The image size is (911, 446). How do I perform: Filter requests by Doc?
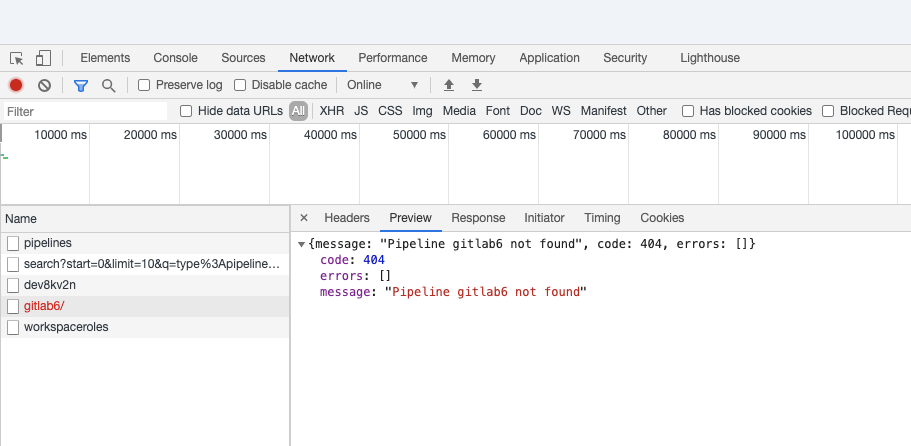[x=530, y=111]
